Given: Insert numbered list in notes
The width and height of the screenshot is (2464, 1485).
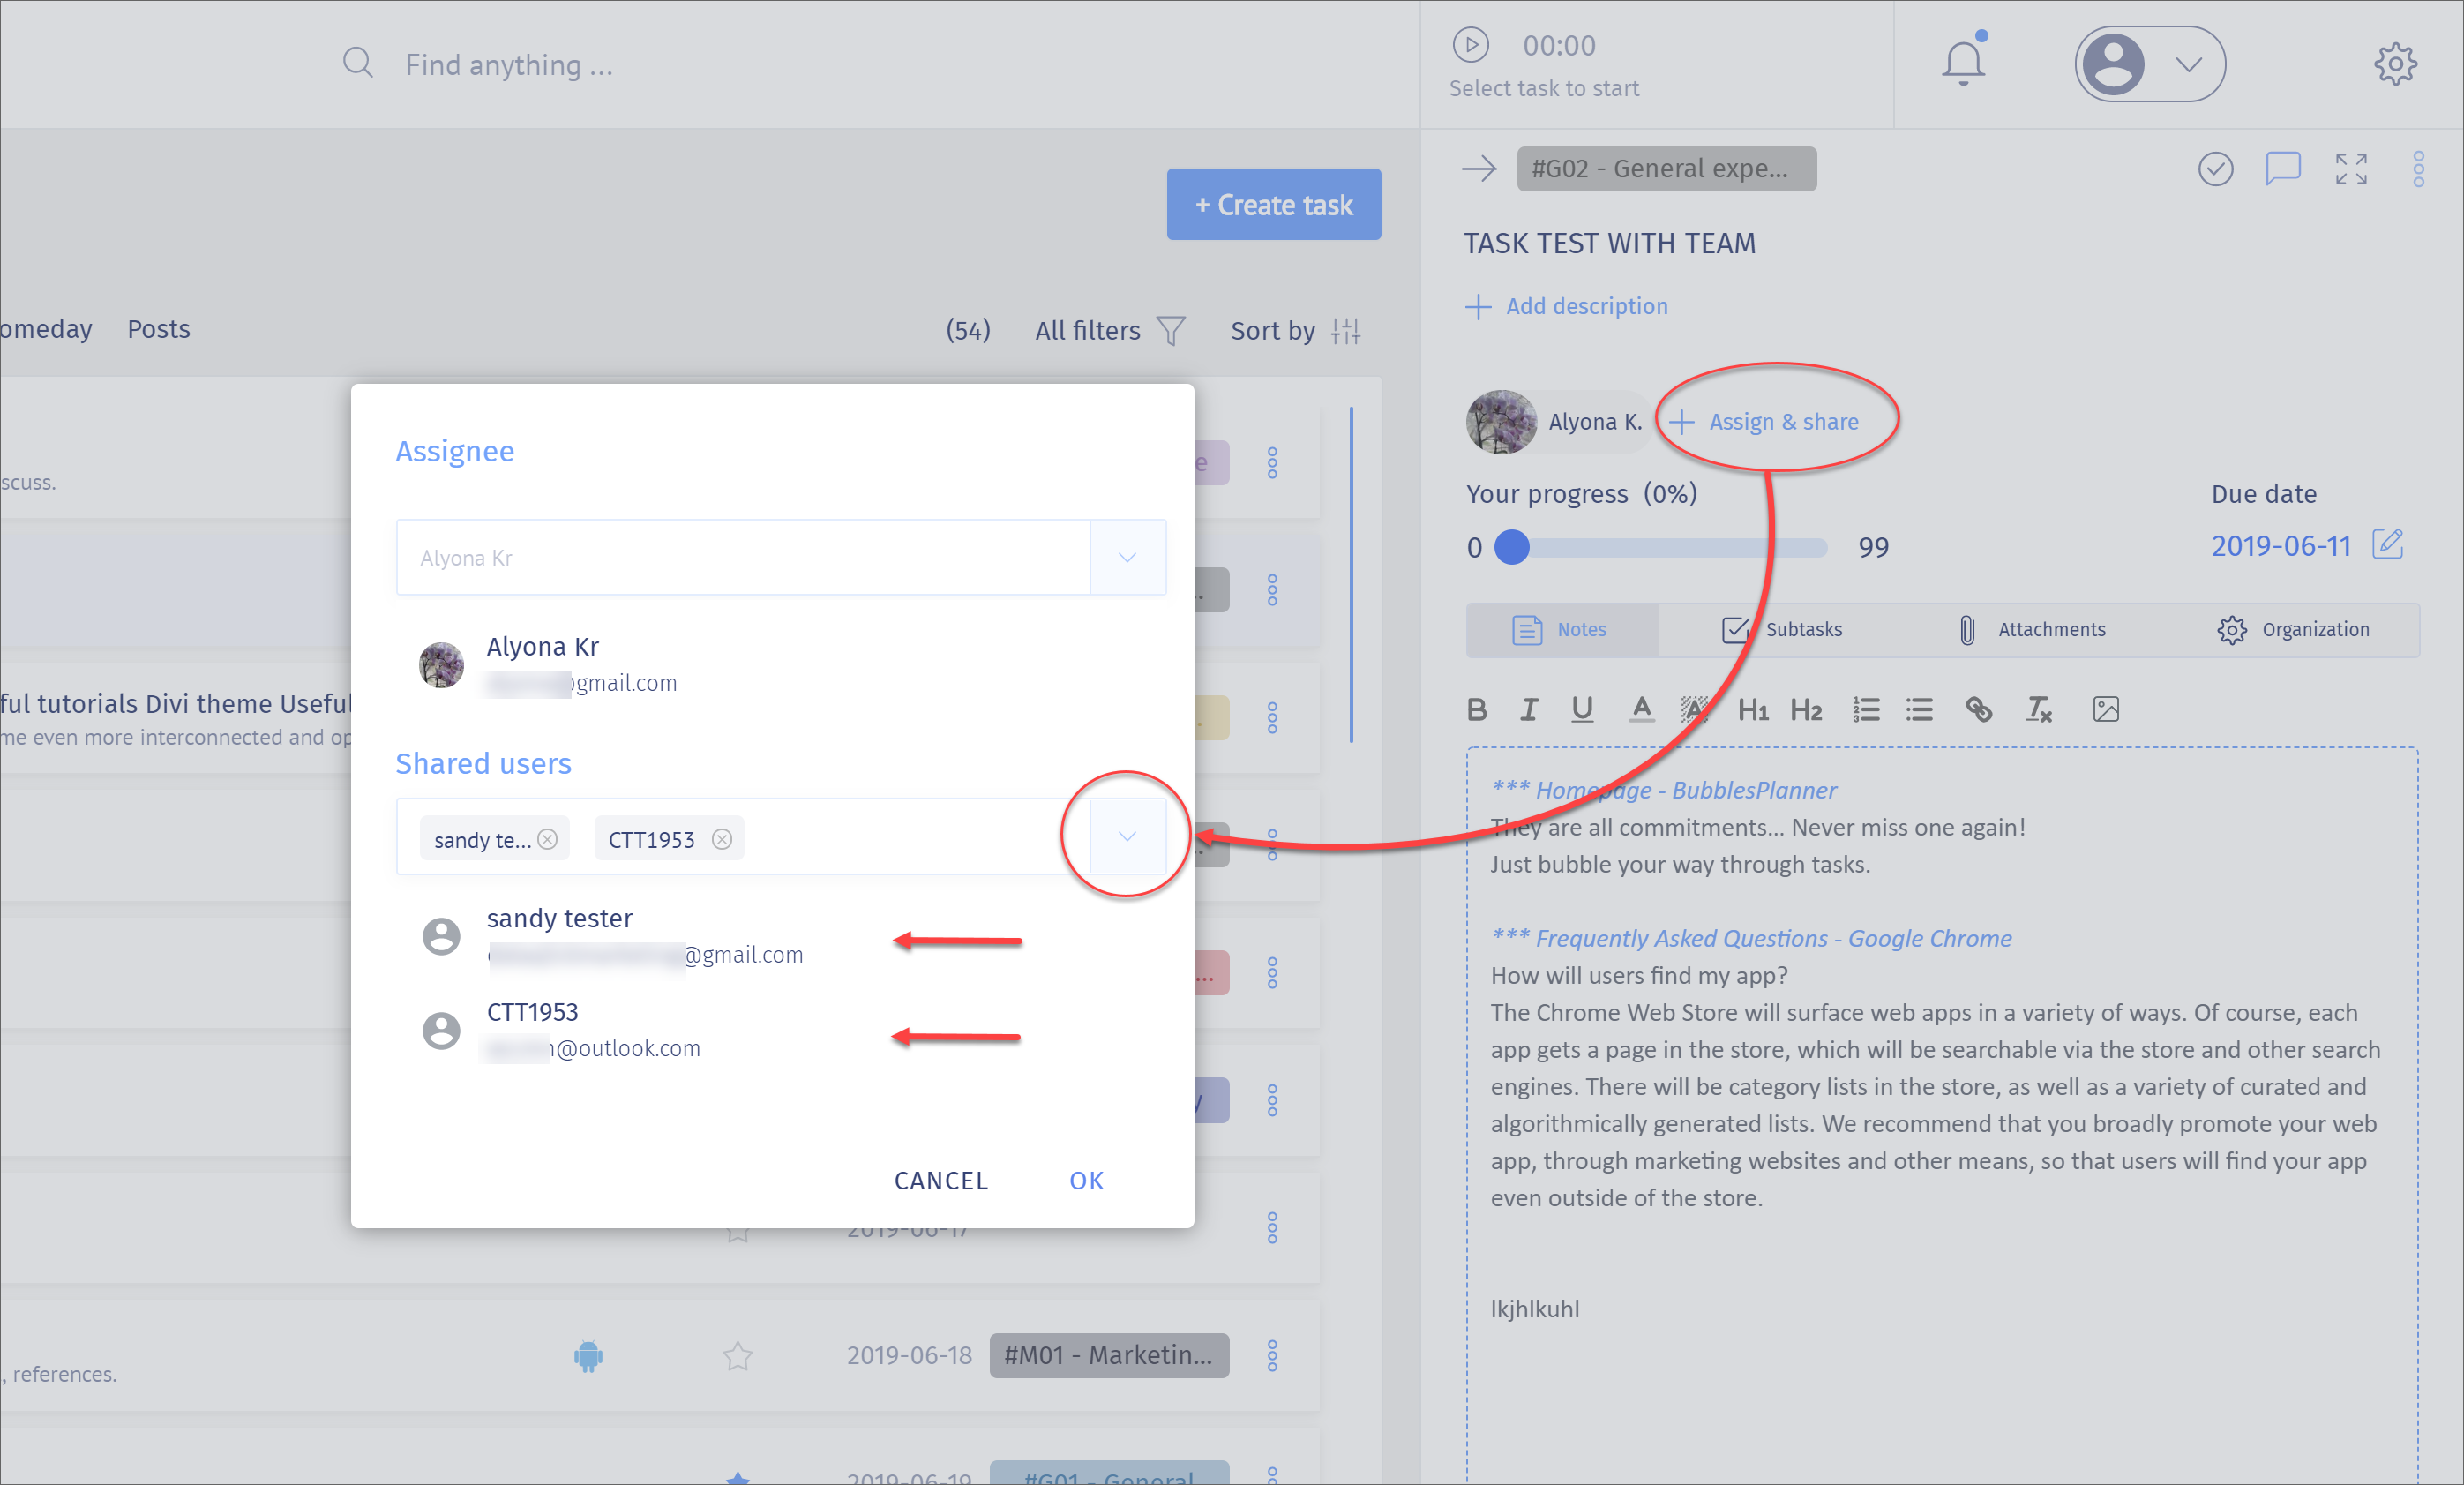Looking at the screenshot, I should (1866, 710).
